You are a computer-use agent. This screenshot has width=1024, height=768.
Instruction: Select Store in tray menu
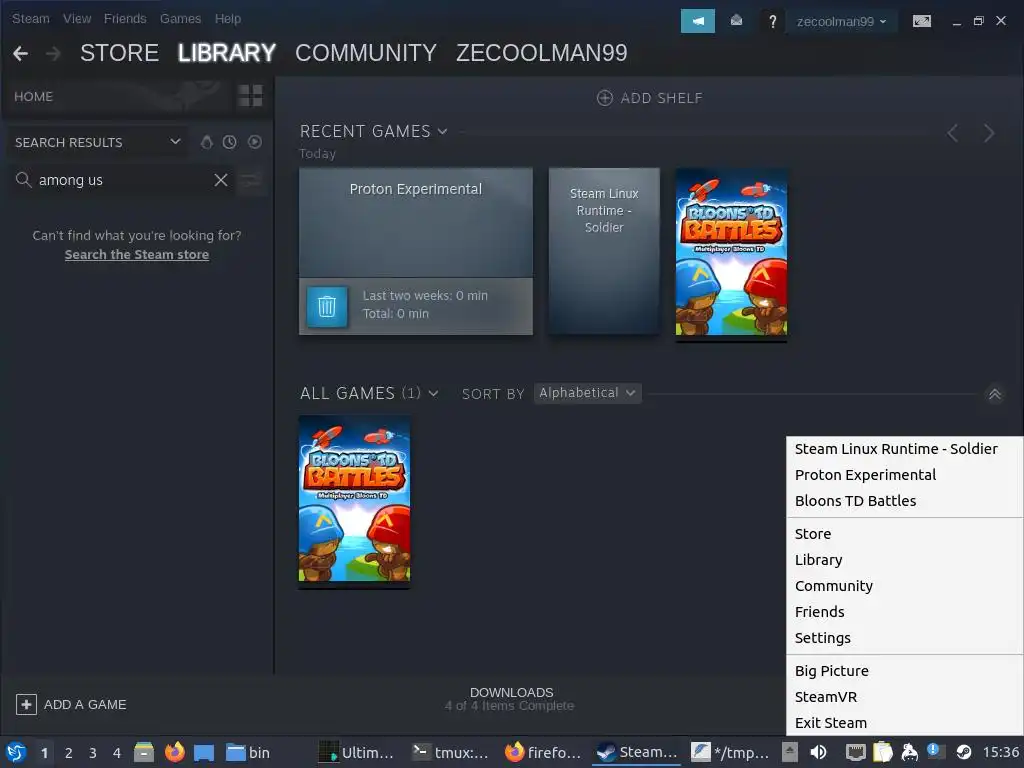pos(904,534)
